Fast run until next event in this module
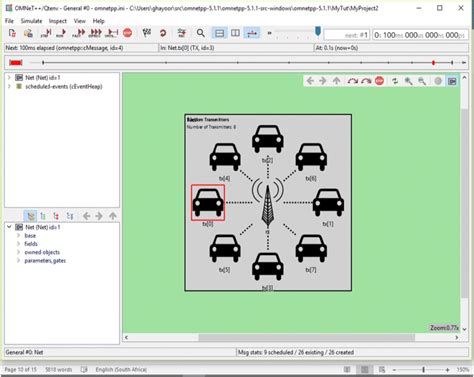The height and width of the screenshot is (377, 474). (x=366, y=81)
